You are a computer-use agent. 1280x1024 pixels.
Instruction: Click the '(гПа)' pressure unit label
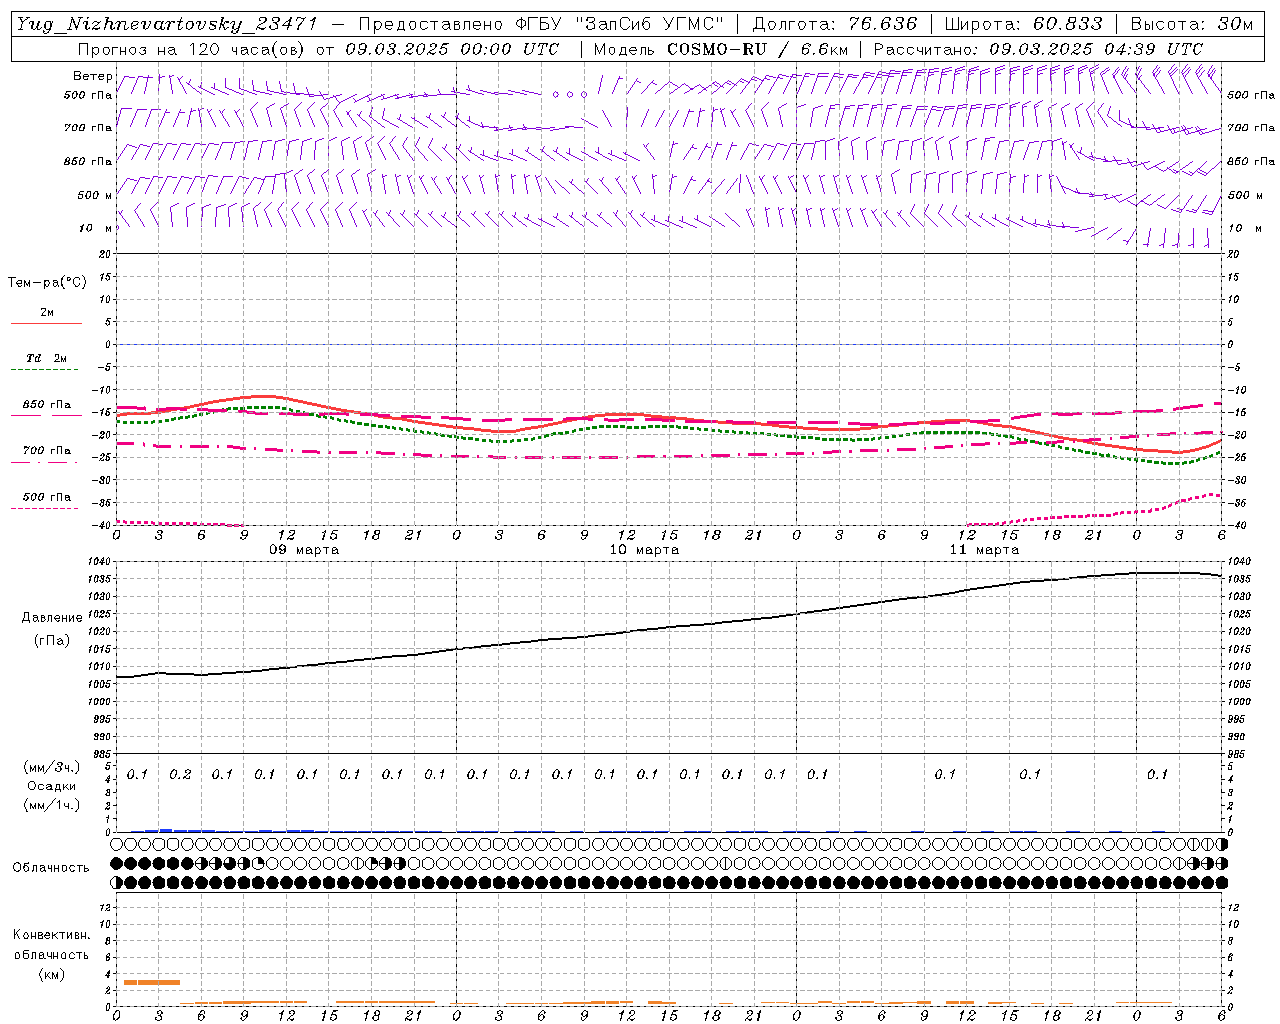click(x=52, y=640)
